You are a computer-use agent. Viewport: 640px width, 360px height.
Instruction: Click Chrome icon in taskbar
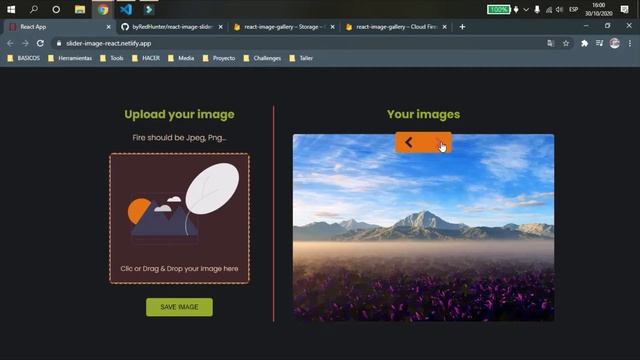tap(103, 9)
